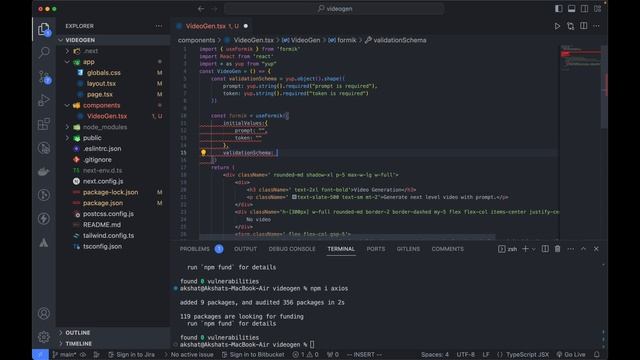The image size is (640, 360).
Task: Open tailwind.config.ts file
Action: coord(109,236)
